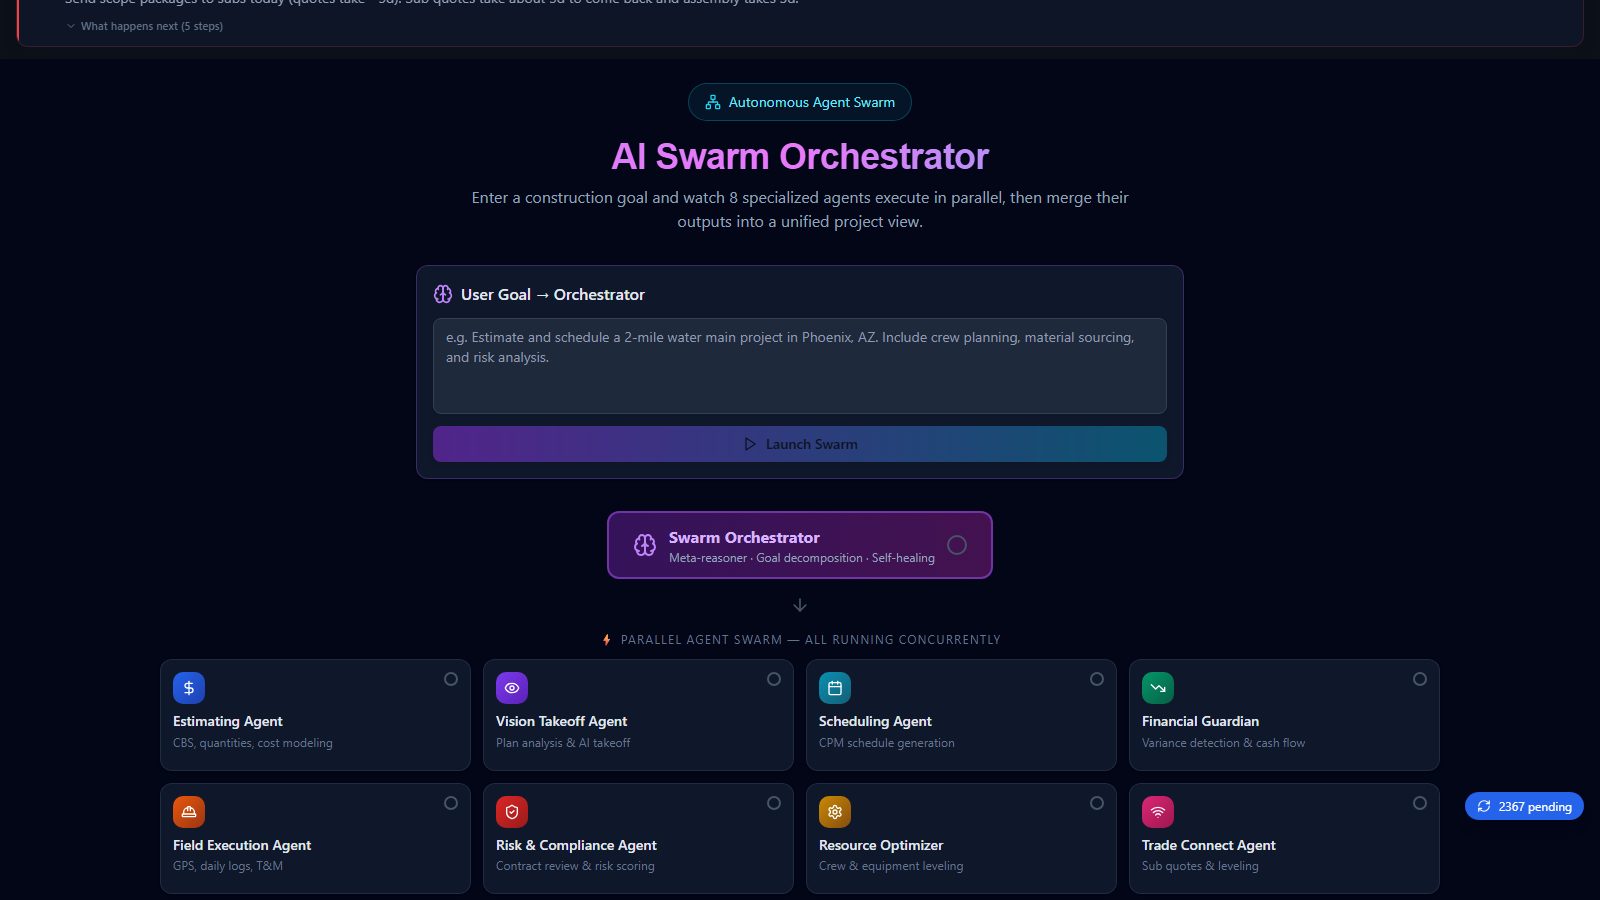Click the Risk & Compliance shield icon
Viewport: 1600px width, 900px height.
[x=512, y=812]
